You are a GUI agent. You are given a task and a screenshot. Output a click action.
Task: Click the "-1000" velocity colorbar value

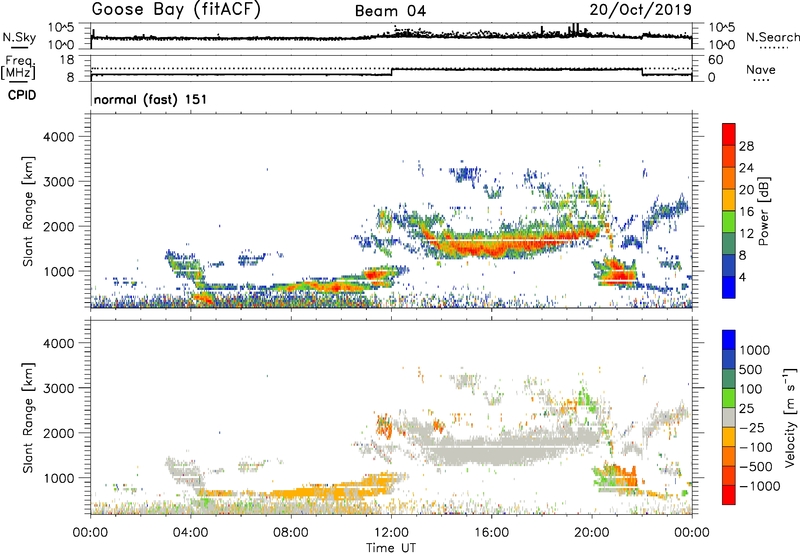759,486
